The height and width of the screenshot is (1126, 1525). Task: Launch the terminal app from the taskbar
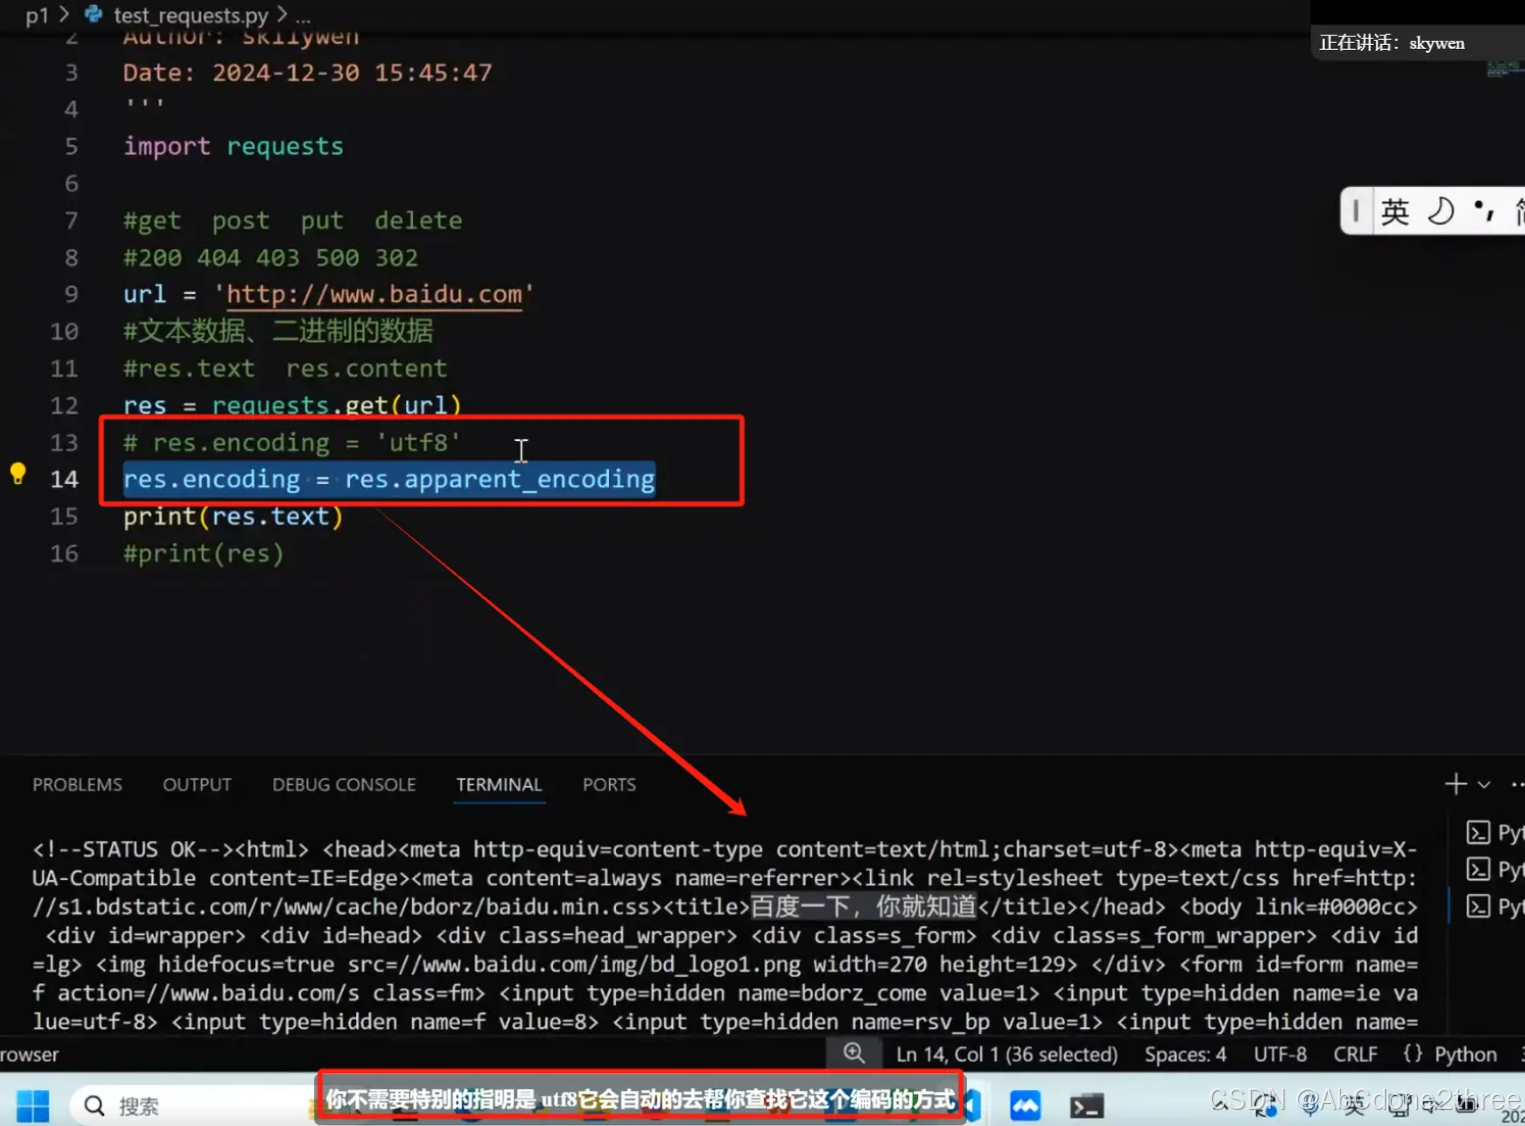[1086, 1105]
